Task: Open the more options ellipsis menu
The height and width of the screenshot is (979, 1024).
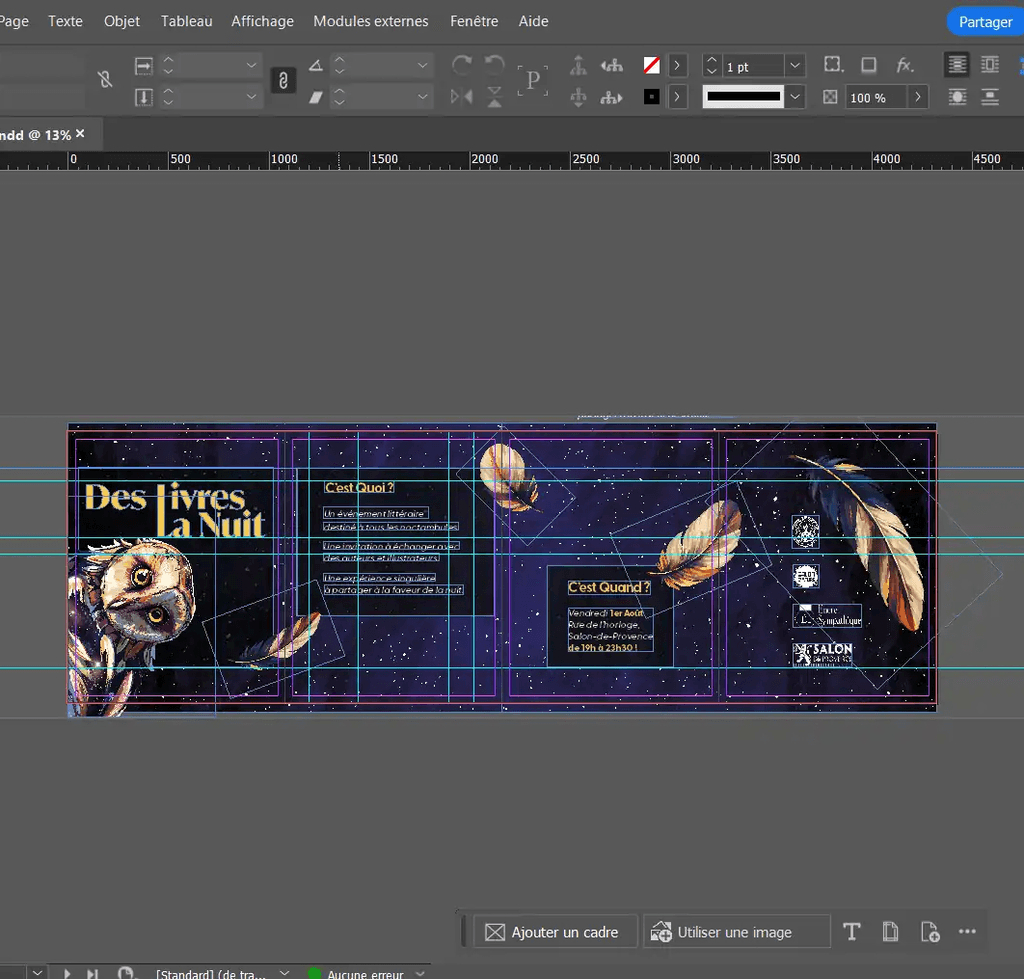Action: point(967,932)
